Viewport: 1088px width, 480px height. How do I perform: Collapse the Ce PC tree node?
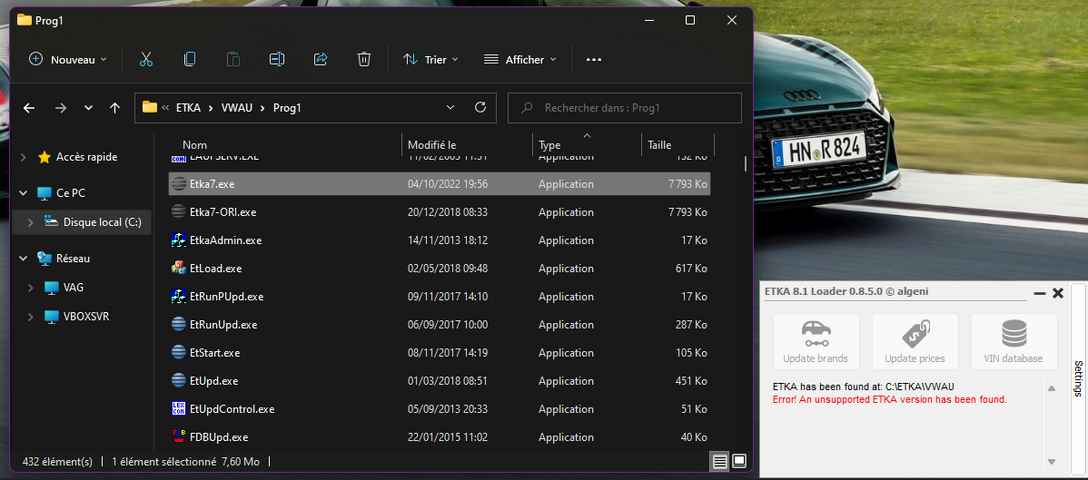pyautogui.click(x=24, y=193)
